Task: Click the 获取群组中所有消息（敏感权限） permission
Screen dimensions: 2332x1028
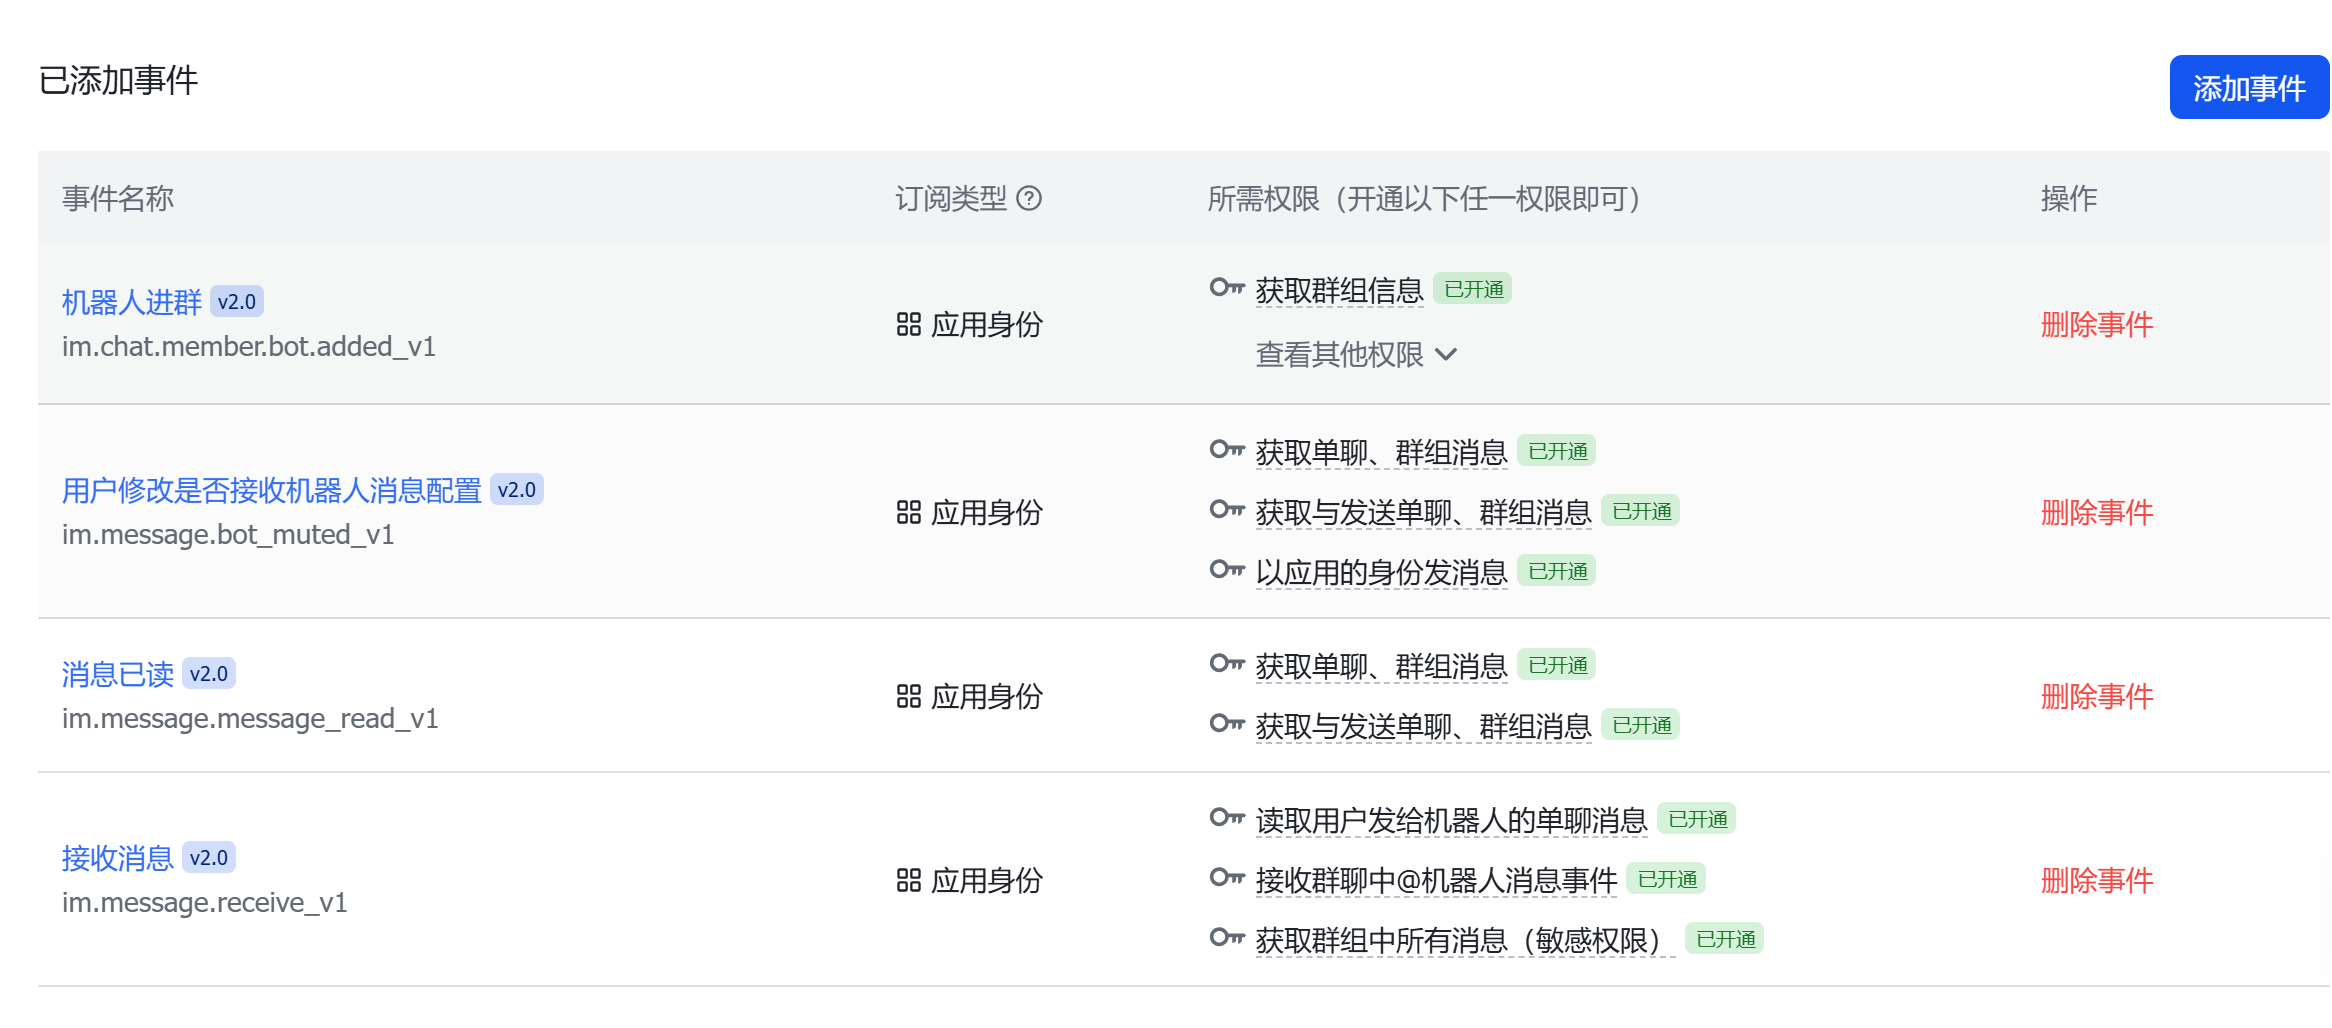Action: (x=1466, y=940)
